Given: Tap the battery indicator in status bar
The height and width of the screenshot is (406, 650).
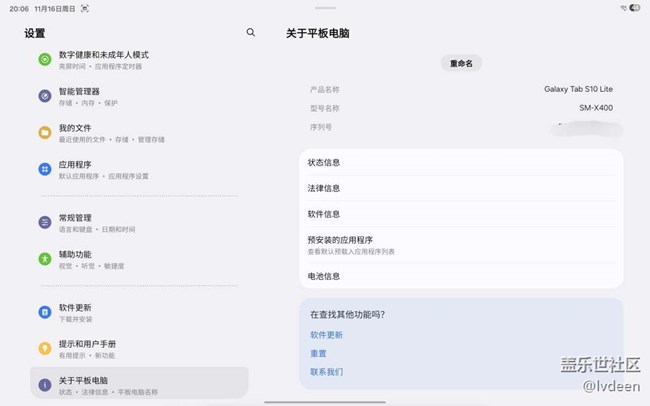Looking at the screenshot, I should (634, 8).
